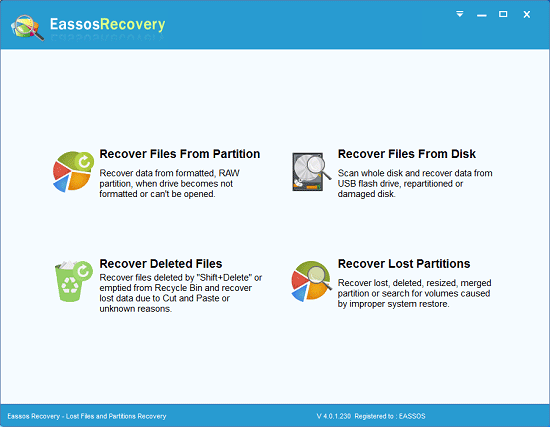
Task: Click the green recycle bin icon
Action: coord(73,281)
